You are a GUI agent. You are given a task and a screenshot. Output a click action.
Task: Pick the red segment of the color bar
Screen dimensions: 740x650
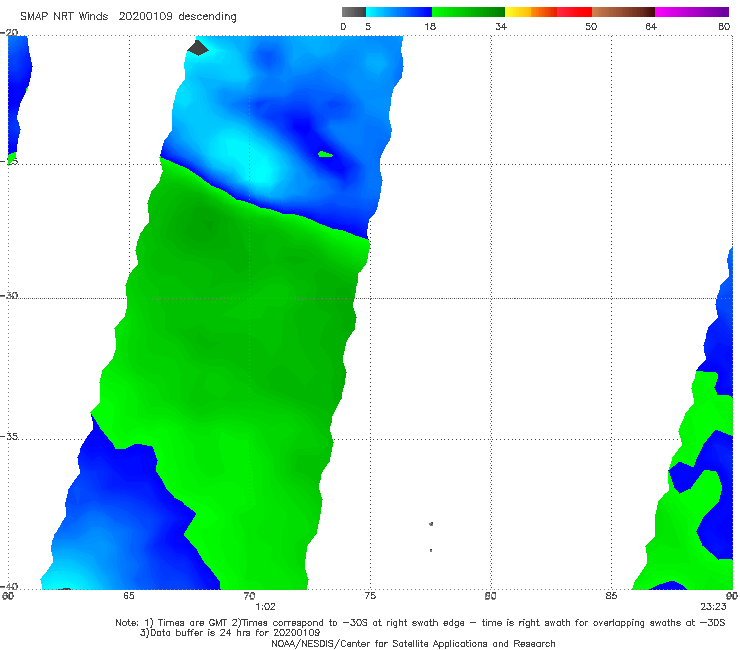574,12
